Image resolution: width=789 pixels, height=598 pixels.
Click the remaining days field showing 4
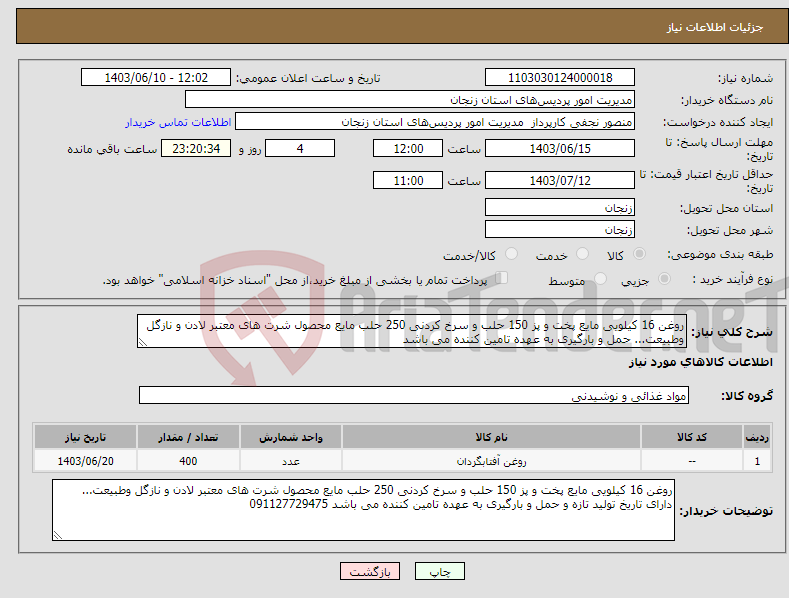click(300, 148)
